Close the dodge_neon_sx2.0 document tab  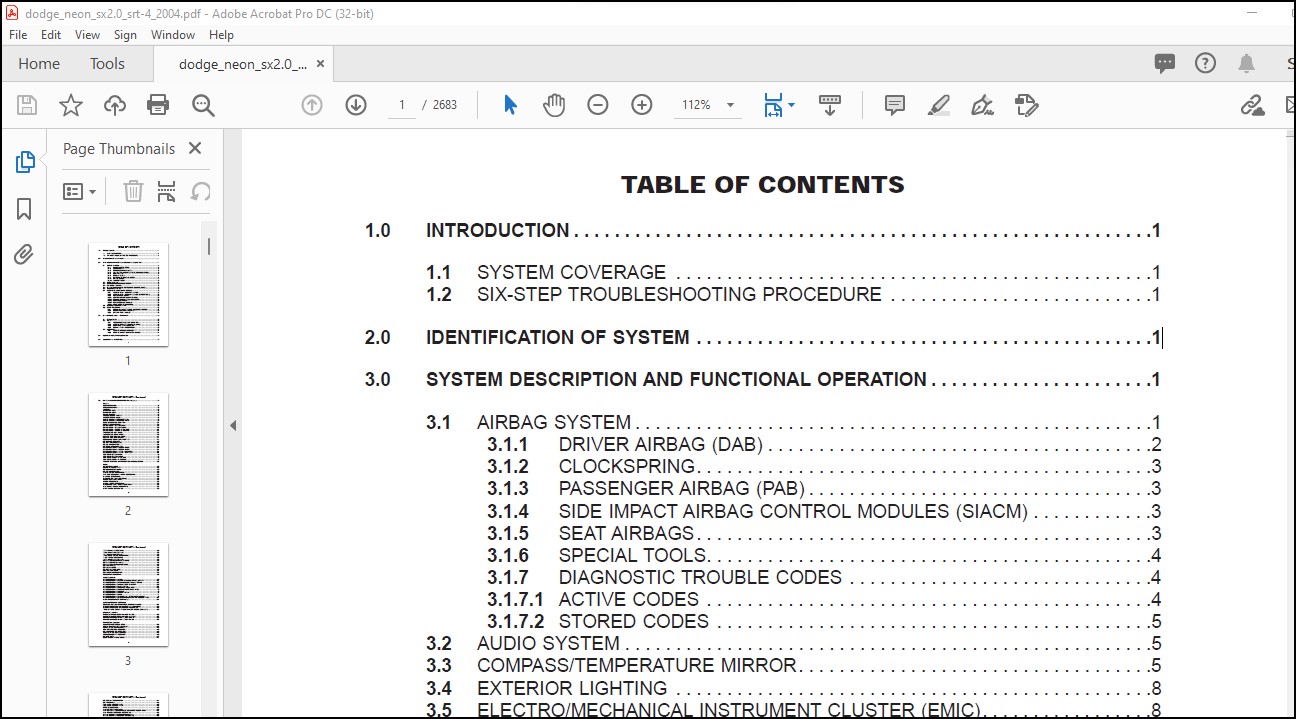pyautogui.click(x=320, y=64)
